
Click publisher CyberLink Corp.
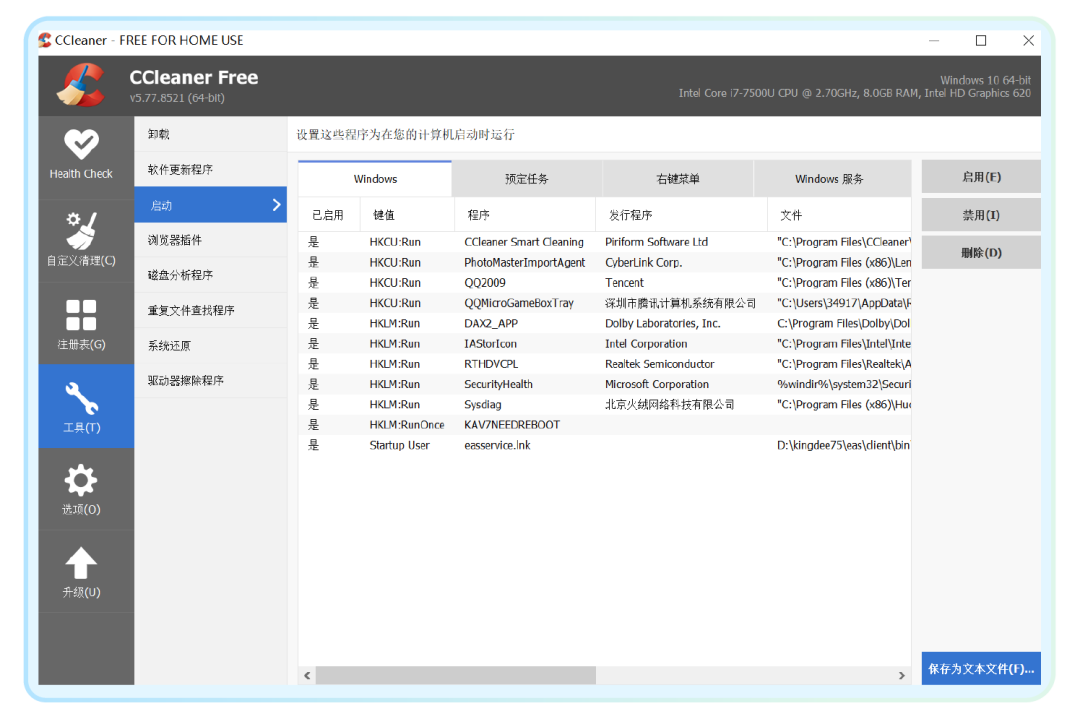(x=643, y=262)
